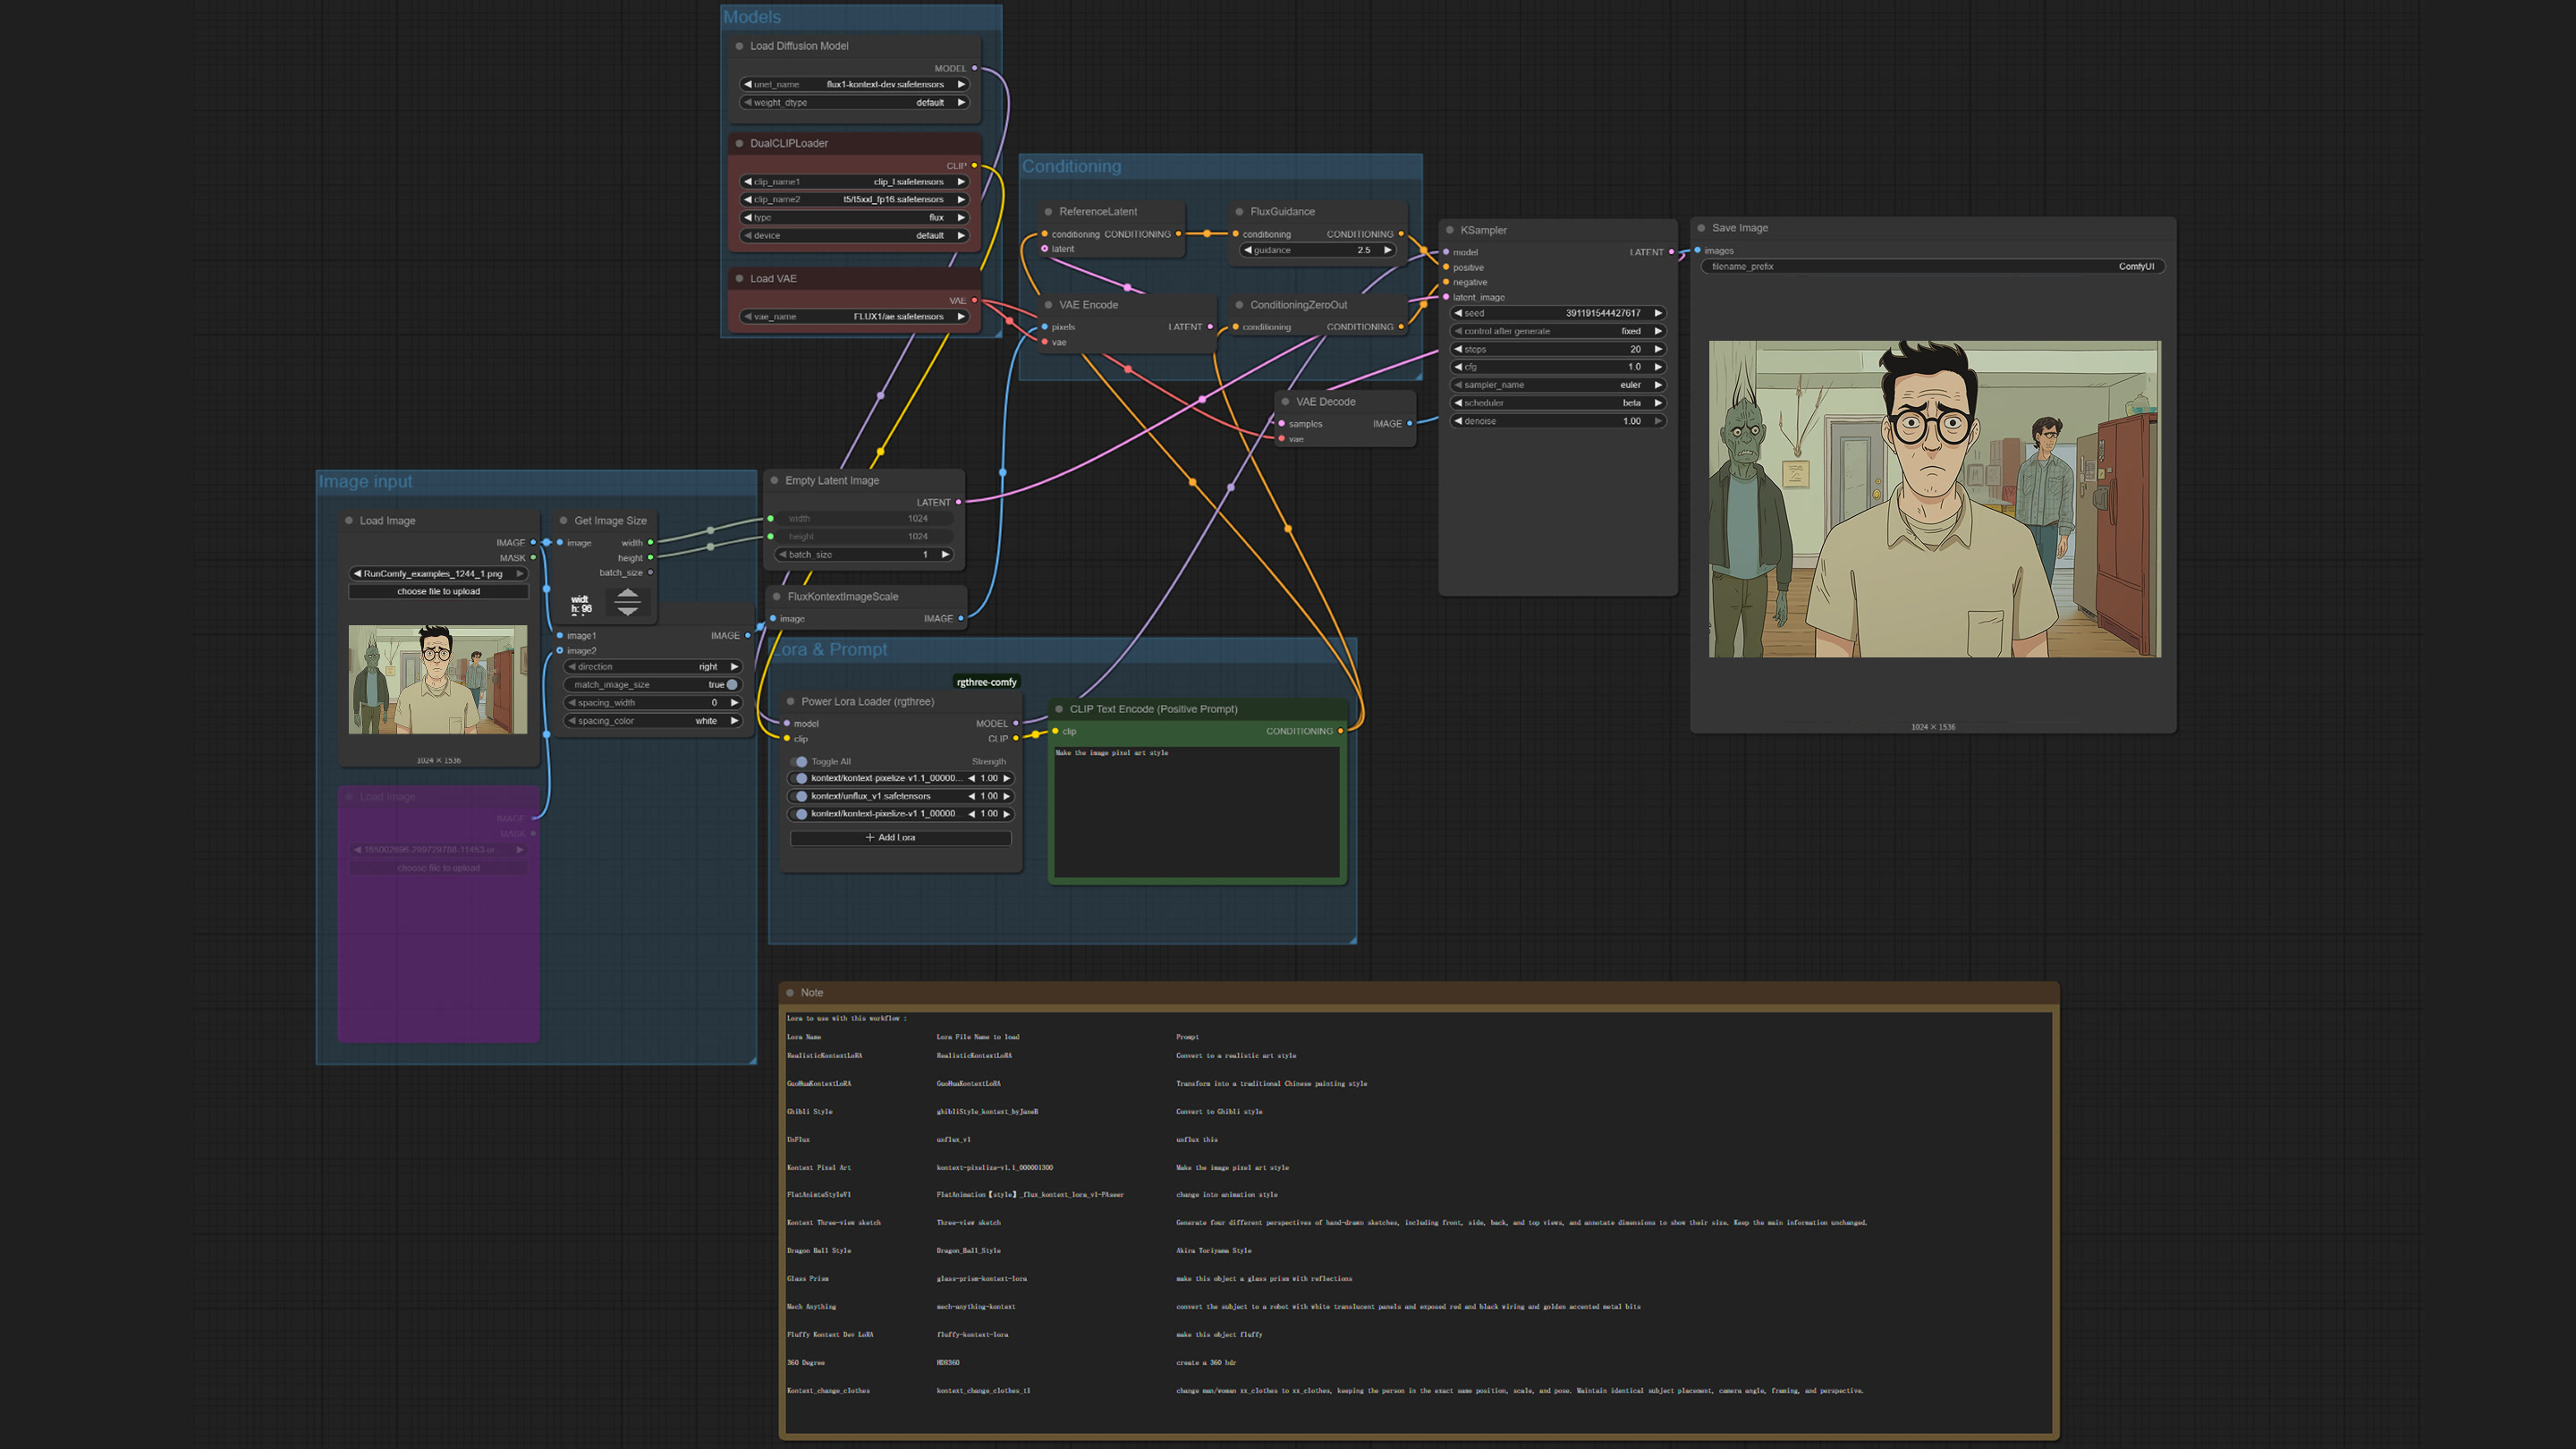Open the DualCLIPLoader type flux dropdown

[854, 218]
